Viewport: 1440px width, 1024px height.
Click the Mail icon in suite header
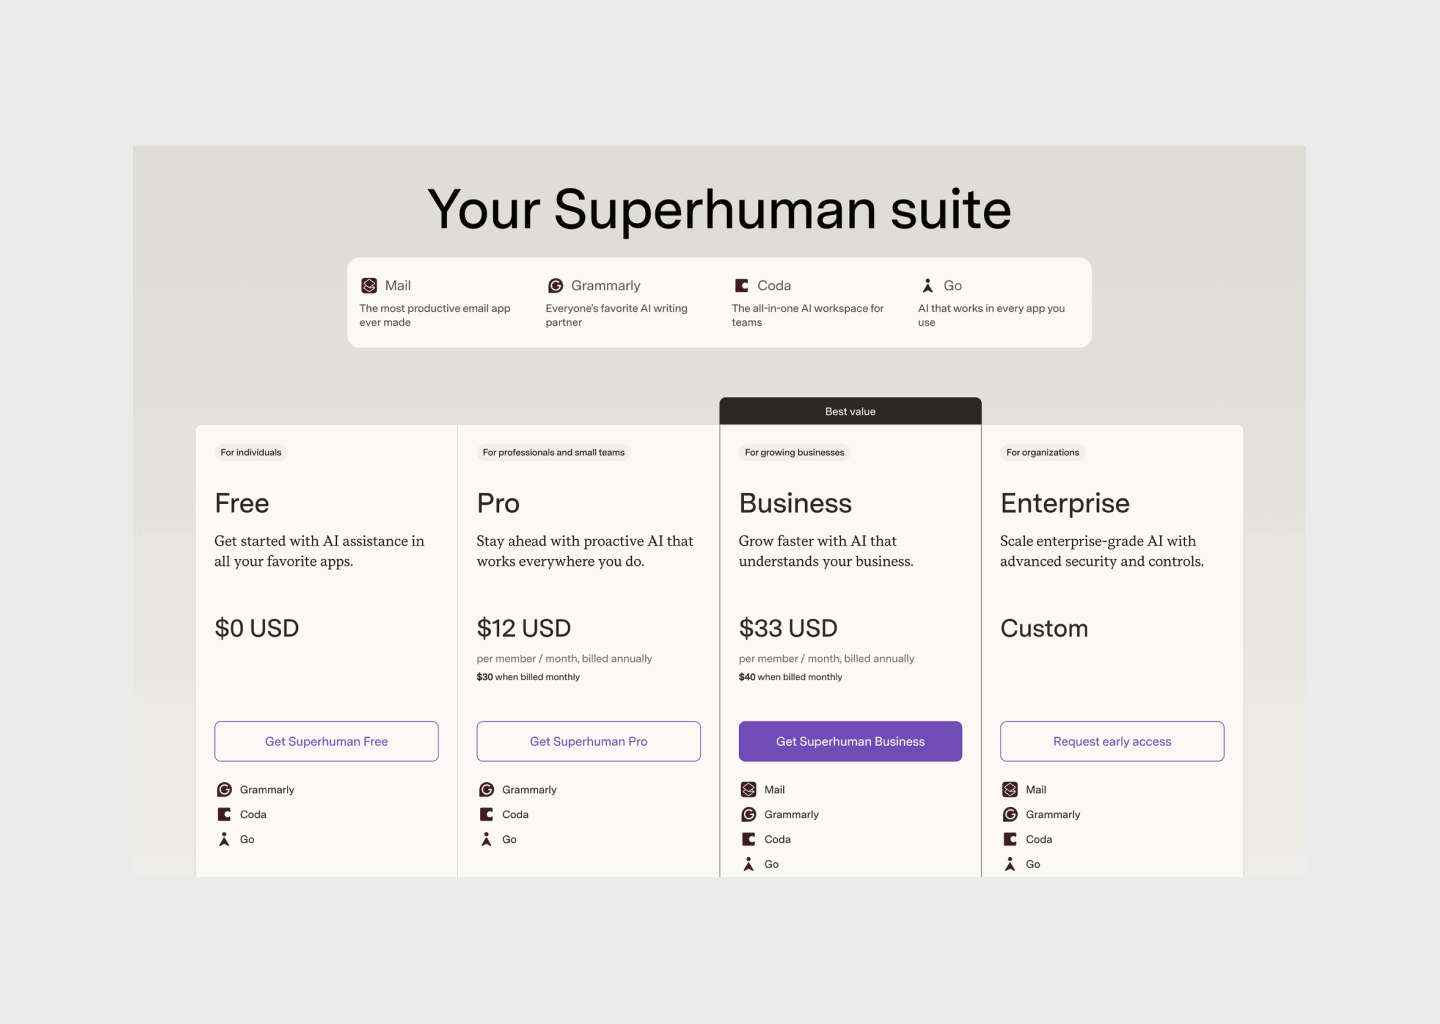point(369,286)
